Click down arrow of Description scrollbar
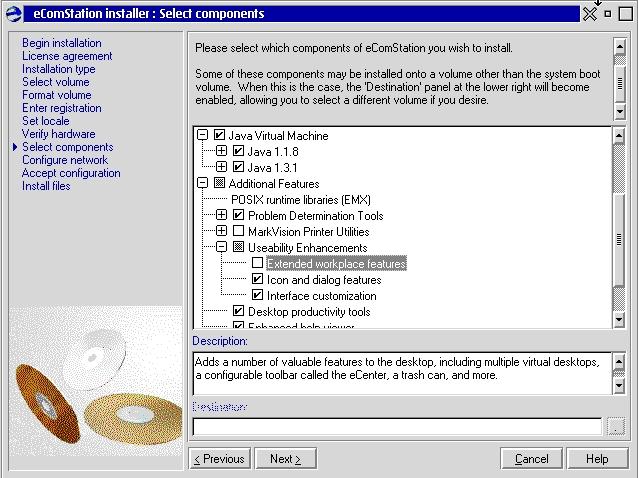638x478 pixels. tap(618, 385)
